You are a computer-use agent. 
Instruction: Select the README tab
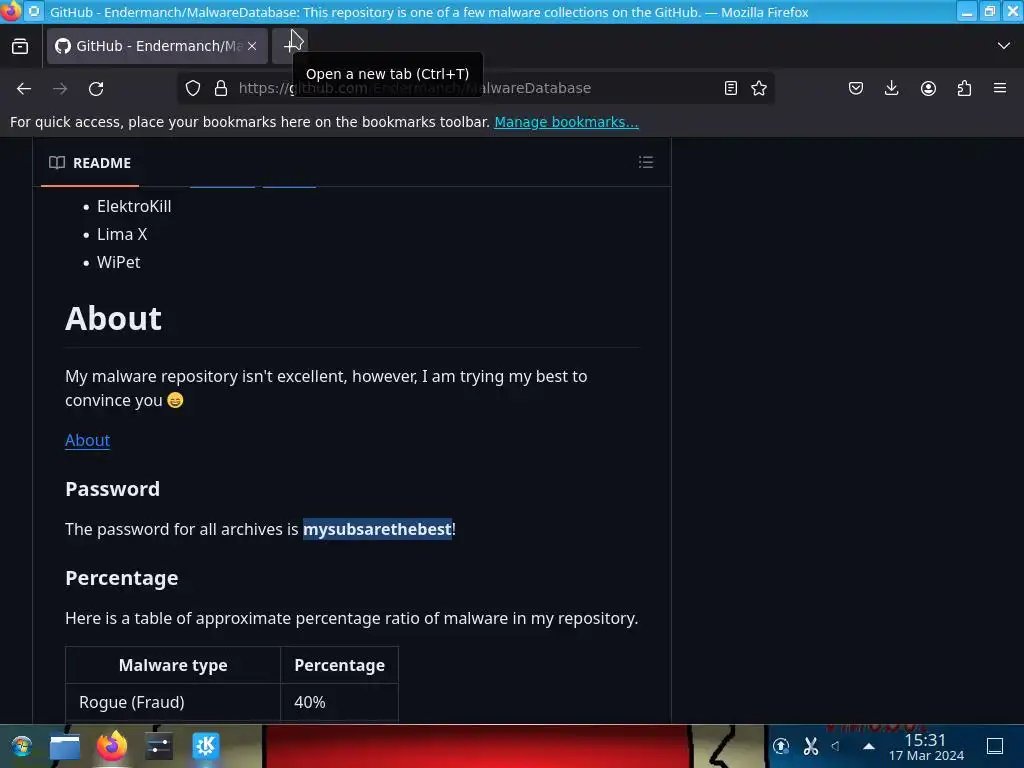(x=90, y=163)
